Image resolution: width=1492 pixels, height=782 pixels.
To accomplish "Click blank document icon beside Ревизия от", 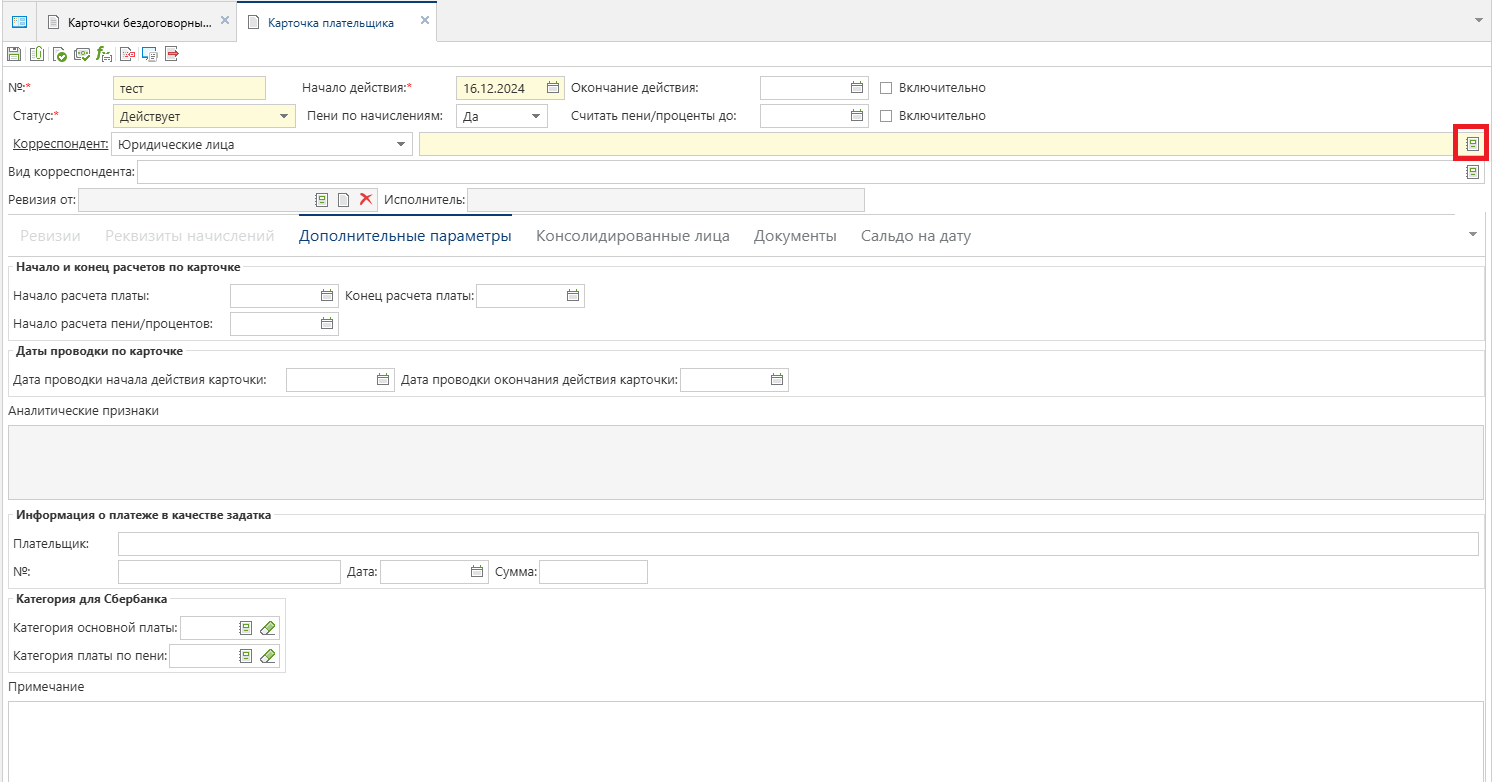I will [343, 200].
